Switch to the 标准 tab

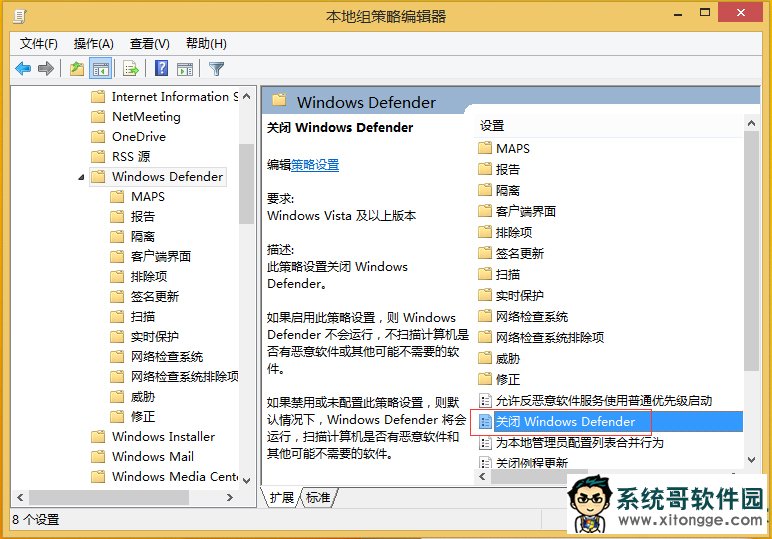coord(318,498)
